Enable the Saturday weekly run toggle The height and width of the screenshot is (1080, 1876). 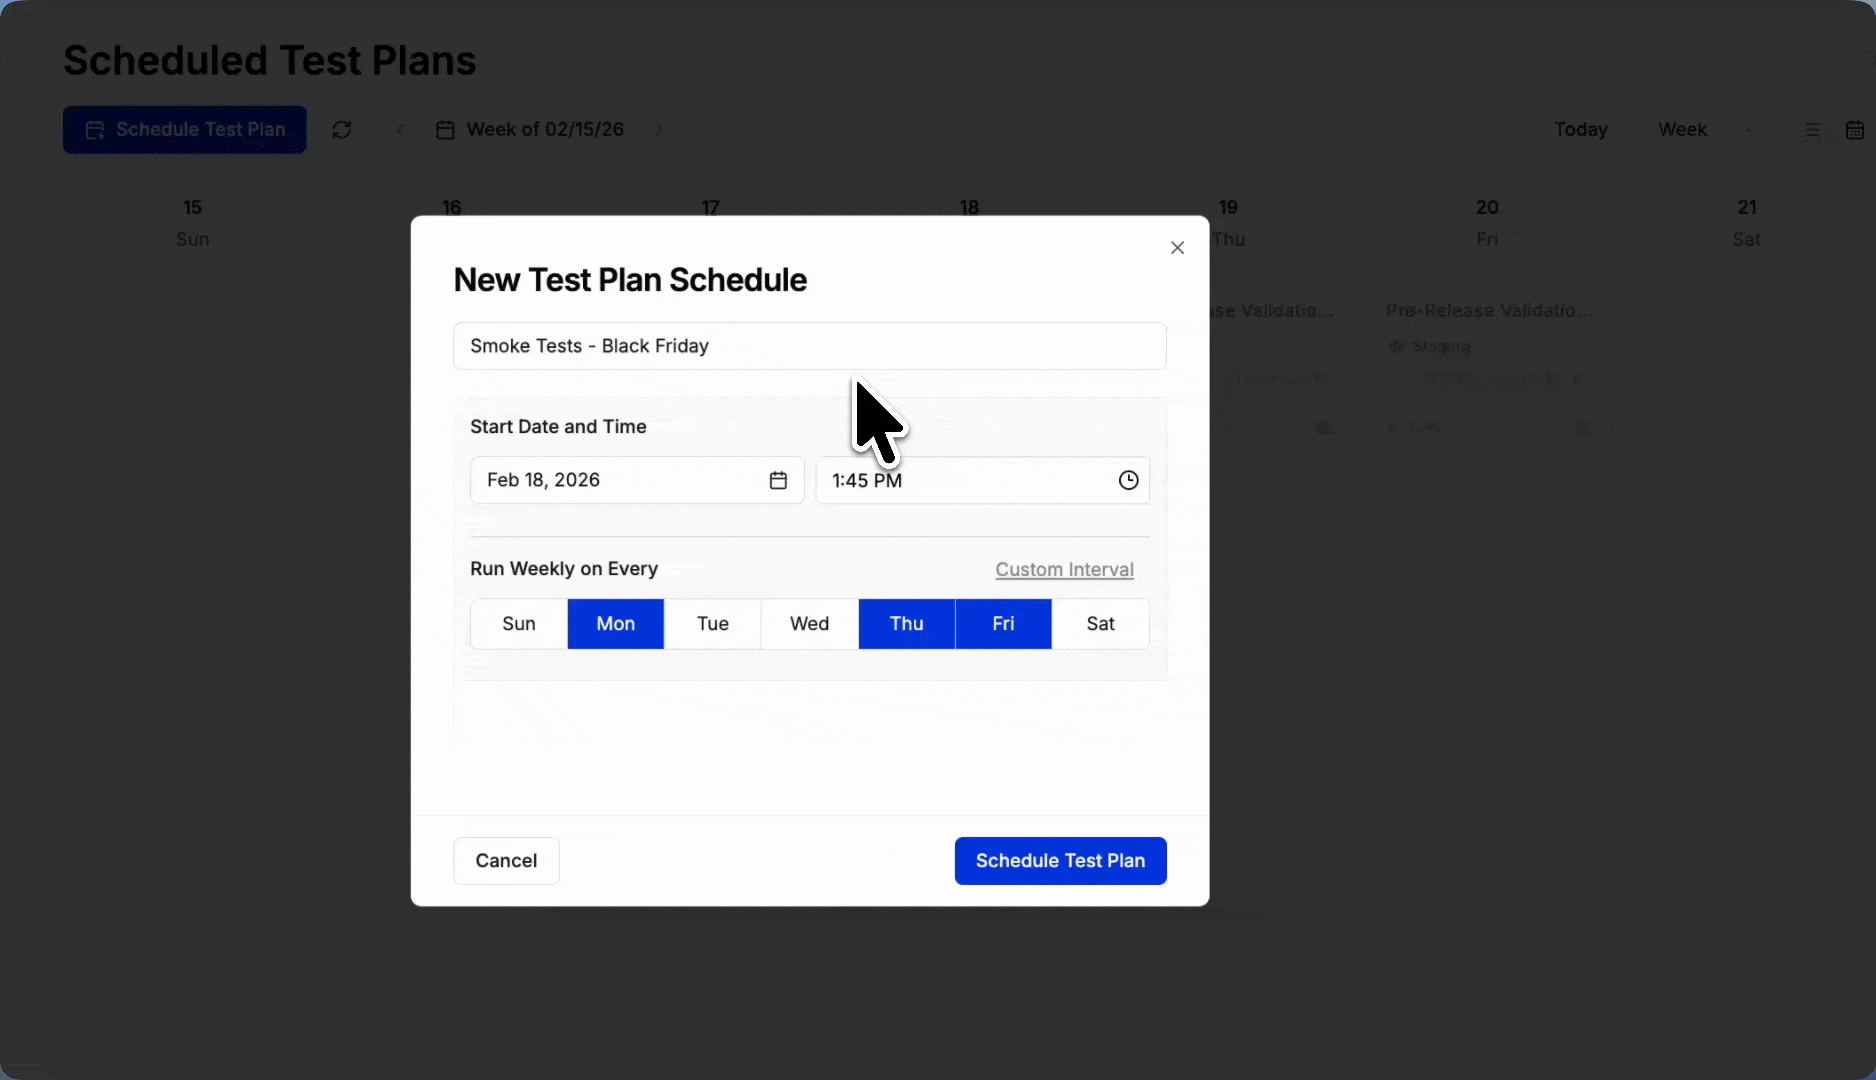click(1100, 623)
